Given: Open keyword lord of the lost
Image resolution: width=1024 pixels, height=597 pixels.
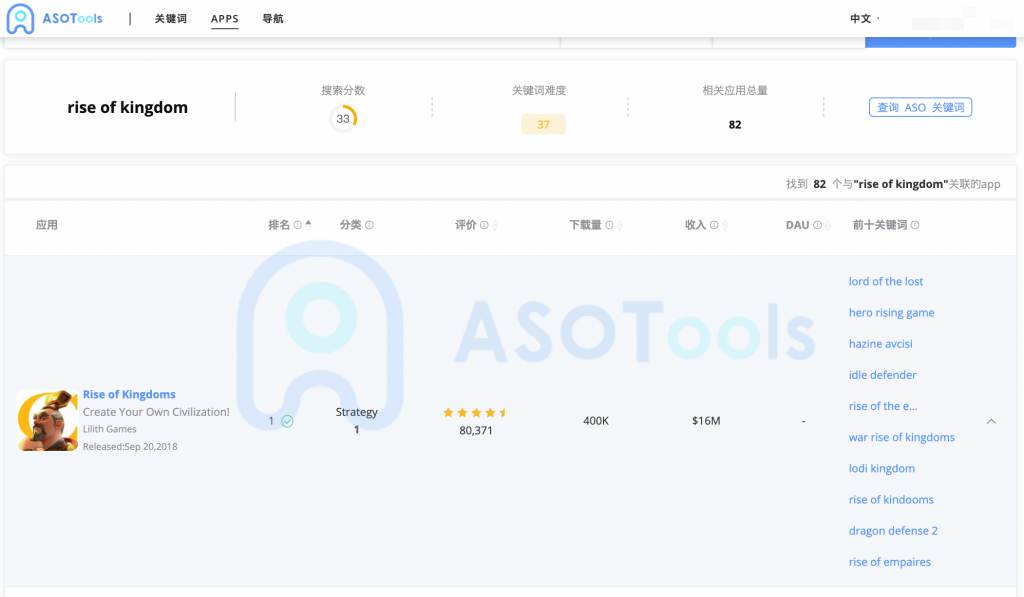Looking at the screenshot, I should (886, 282).
